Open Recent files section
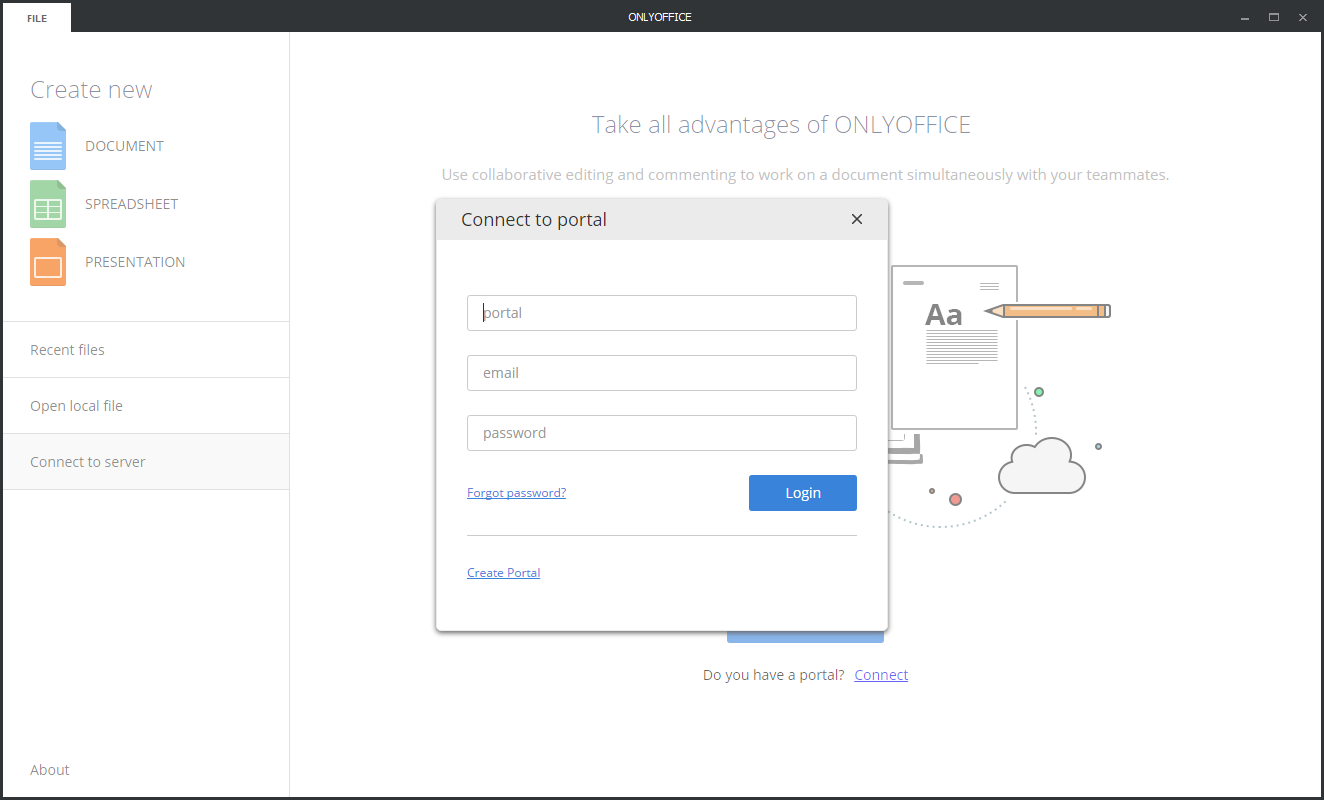This screenshot has width=1324, height=800. tap(146, 350)
